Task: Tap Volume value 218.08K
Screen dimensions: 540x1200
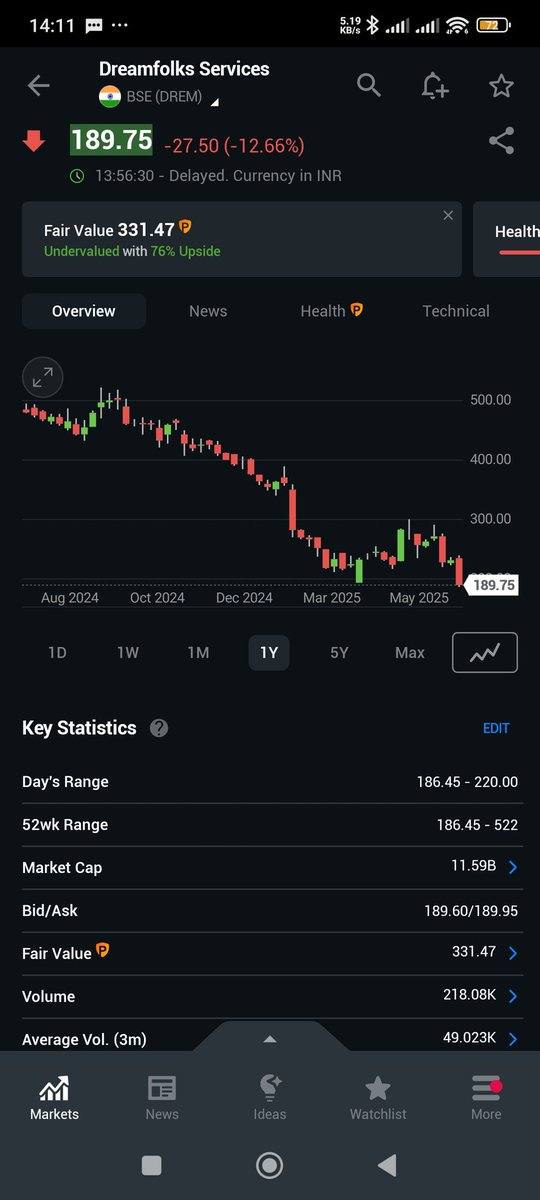Action: point(470,995)
